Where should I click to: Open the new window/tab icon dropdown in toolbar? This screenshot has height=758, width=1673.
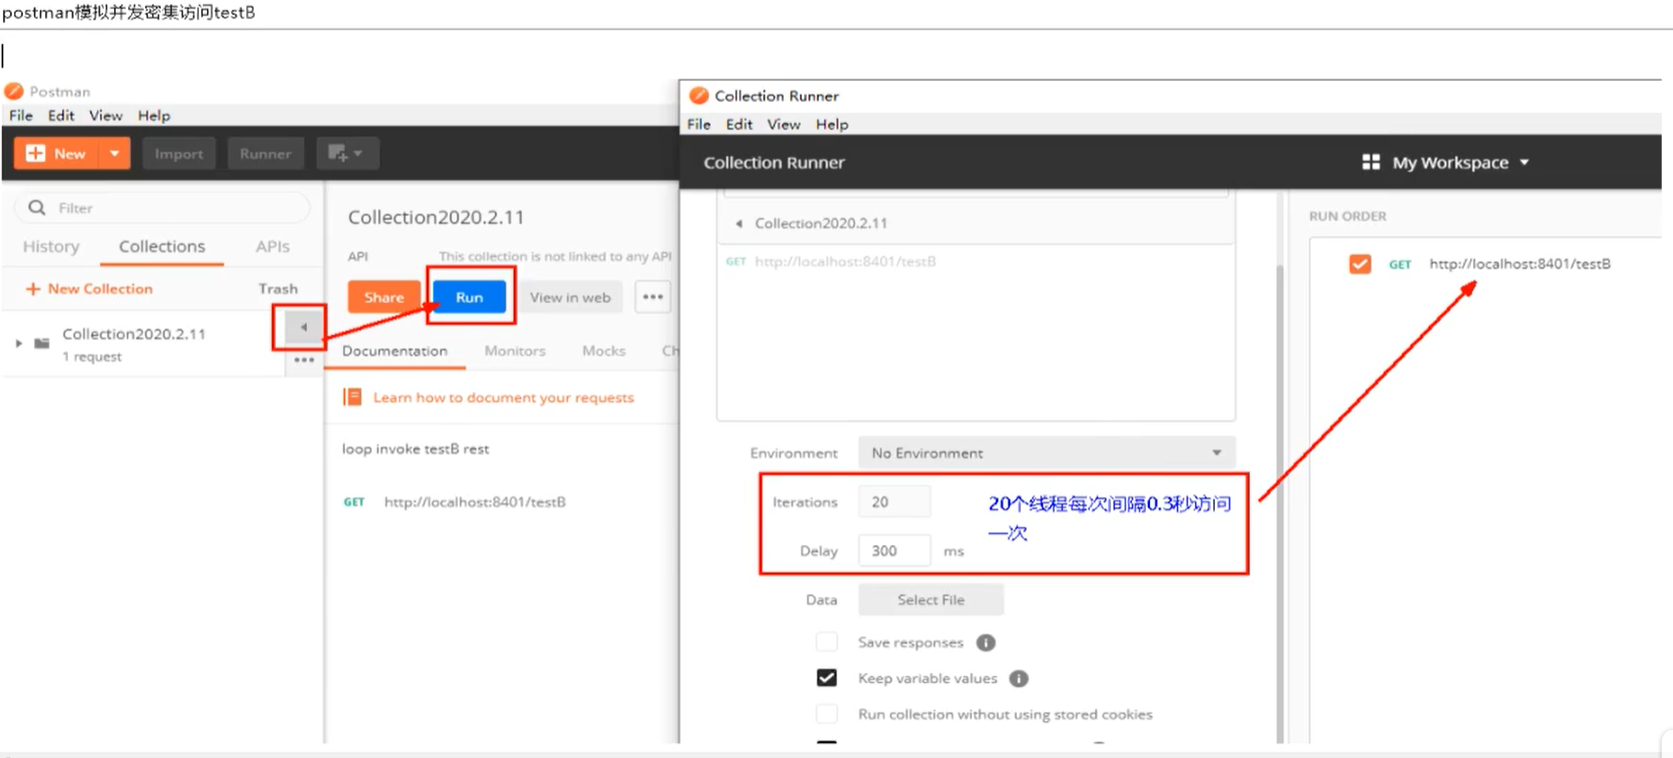(347, 153)
